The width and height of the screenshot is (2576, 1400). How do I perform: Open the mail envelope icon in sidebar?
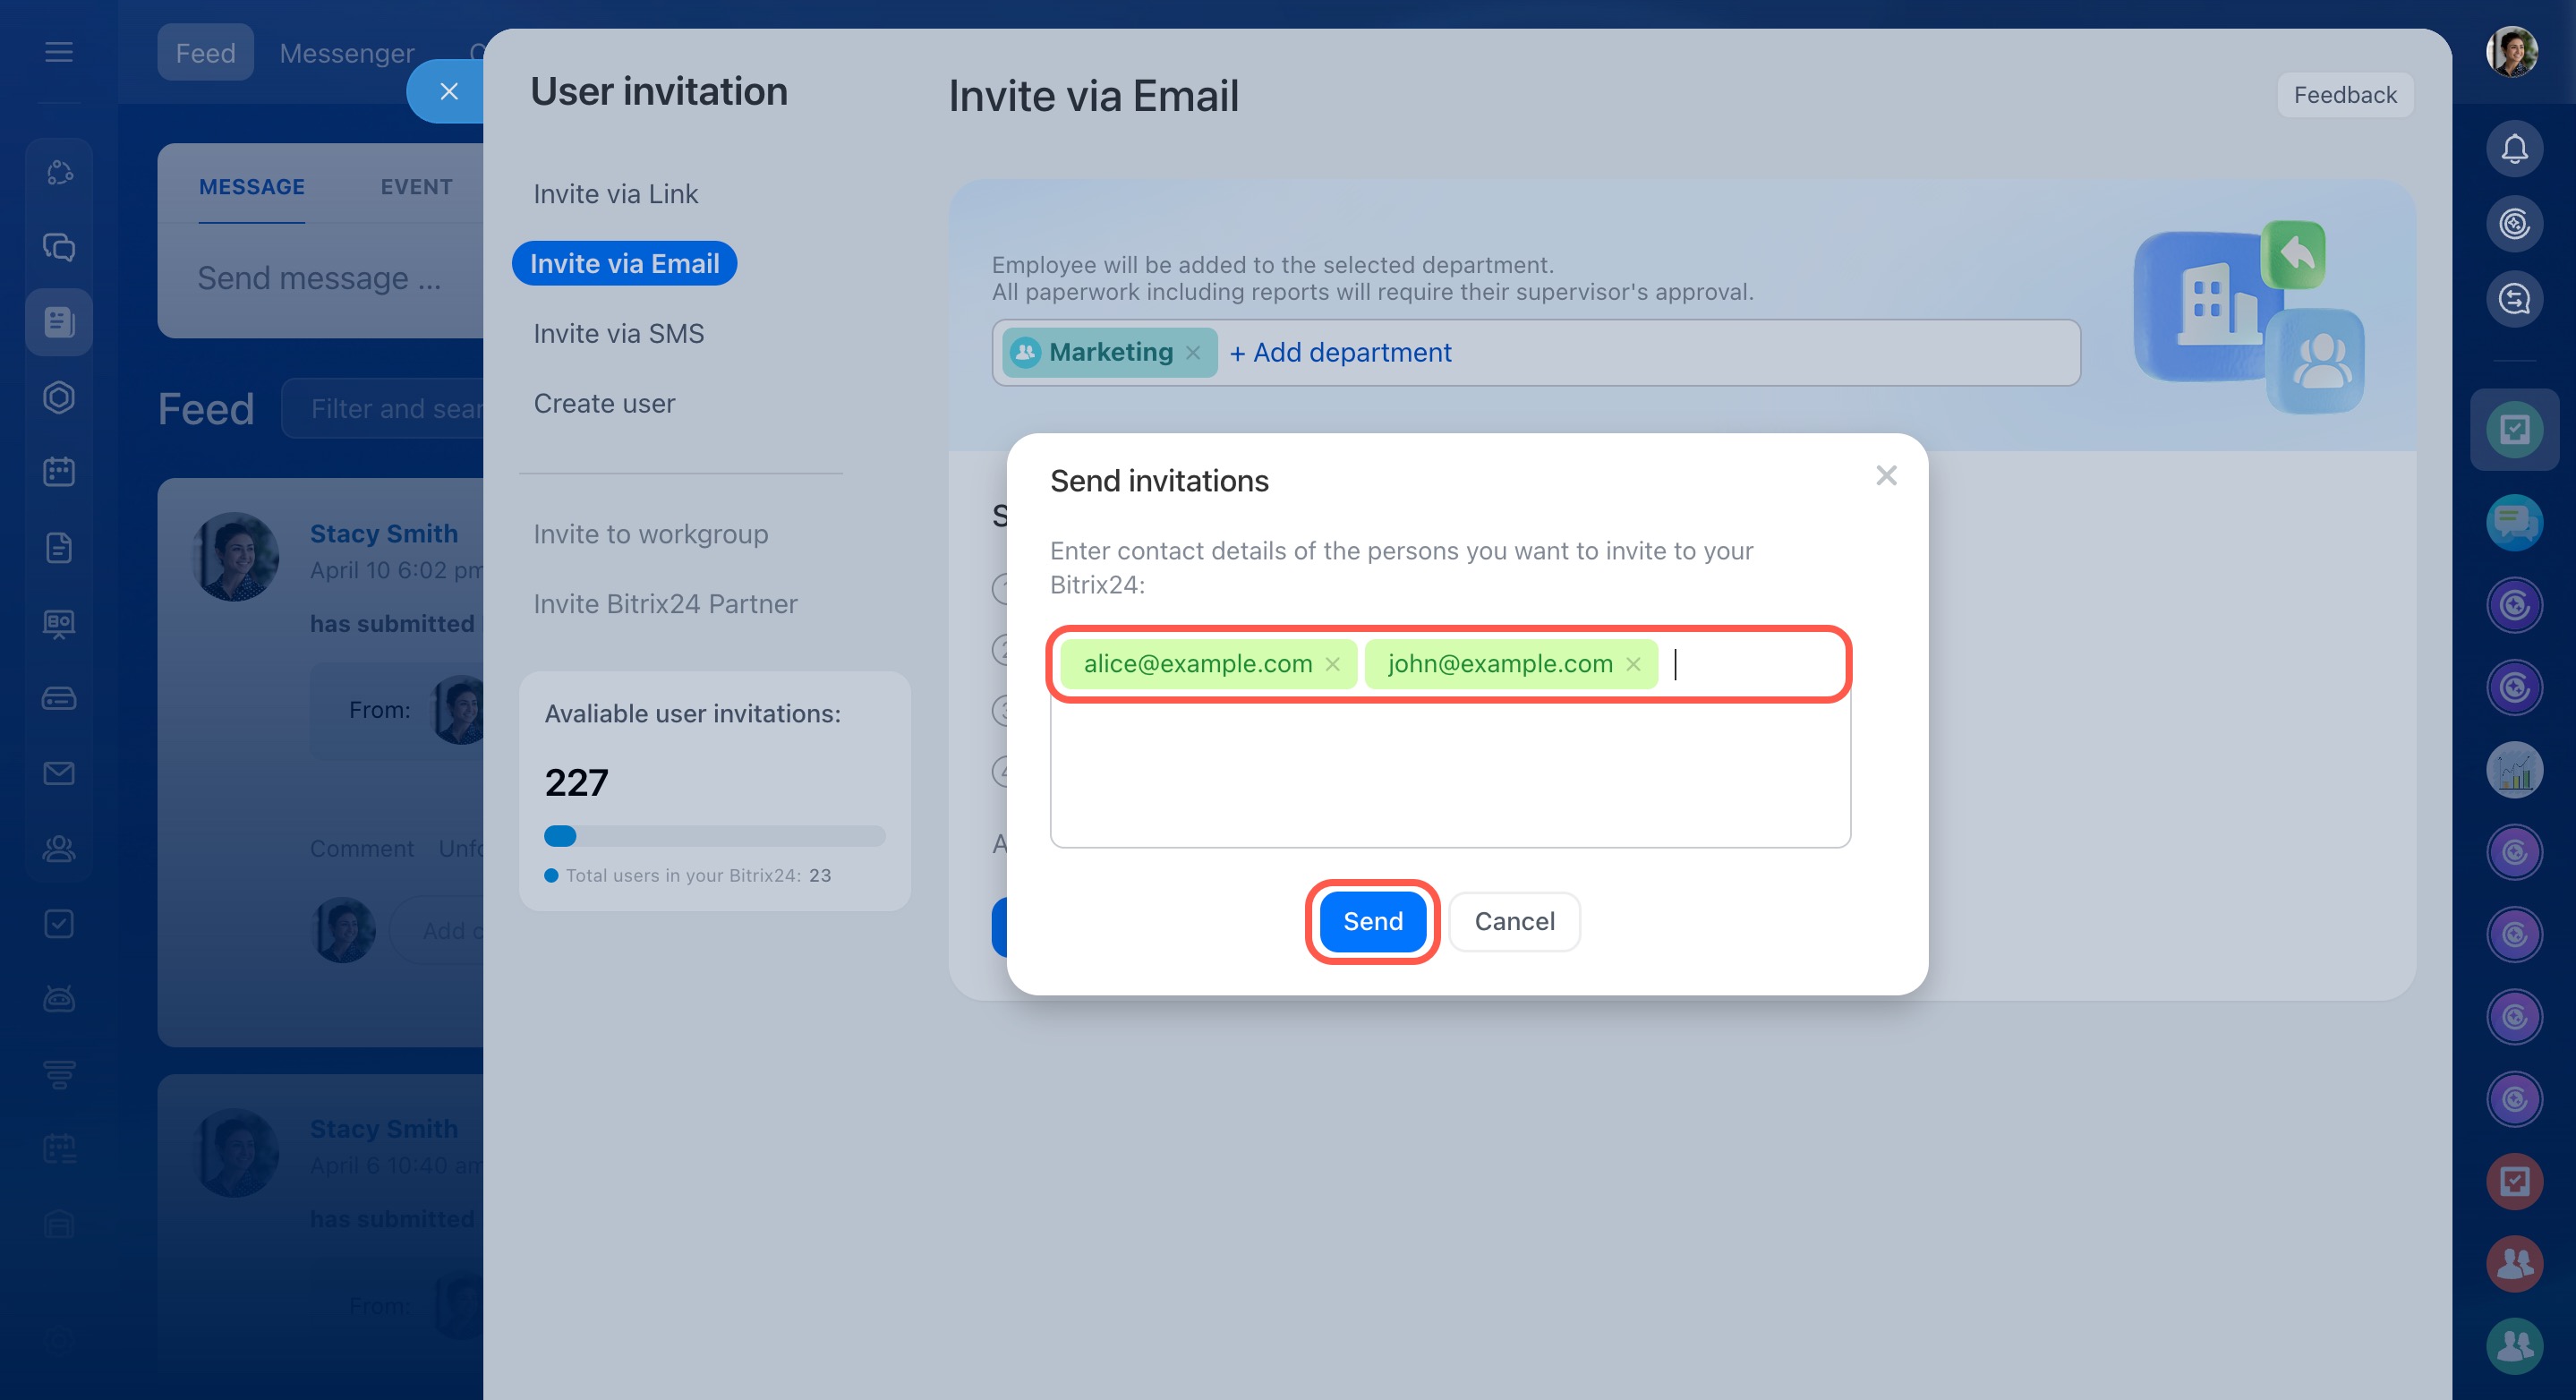(59, 773)
